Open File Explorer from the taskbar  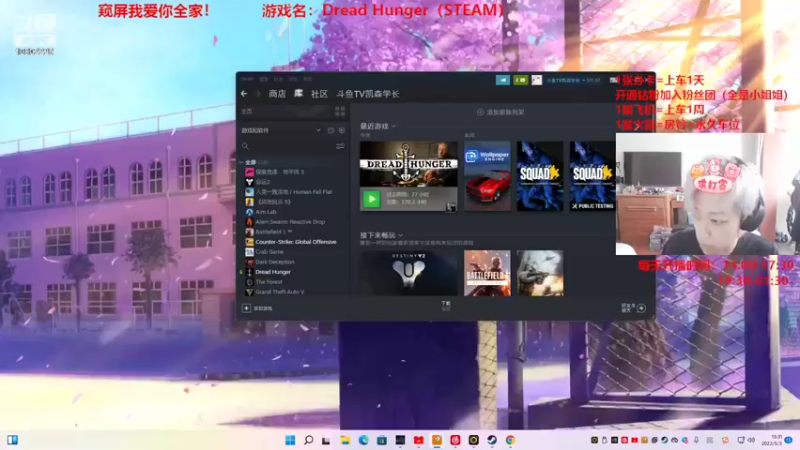[345, 440]
